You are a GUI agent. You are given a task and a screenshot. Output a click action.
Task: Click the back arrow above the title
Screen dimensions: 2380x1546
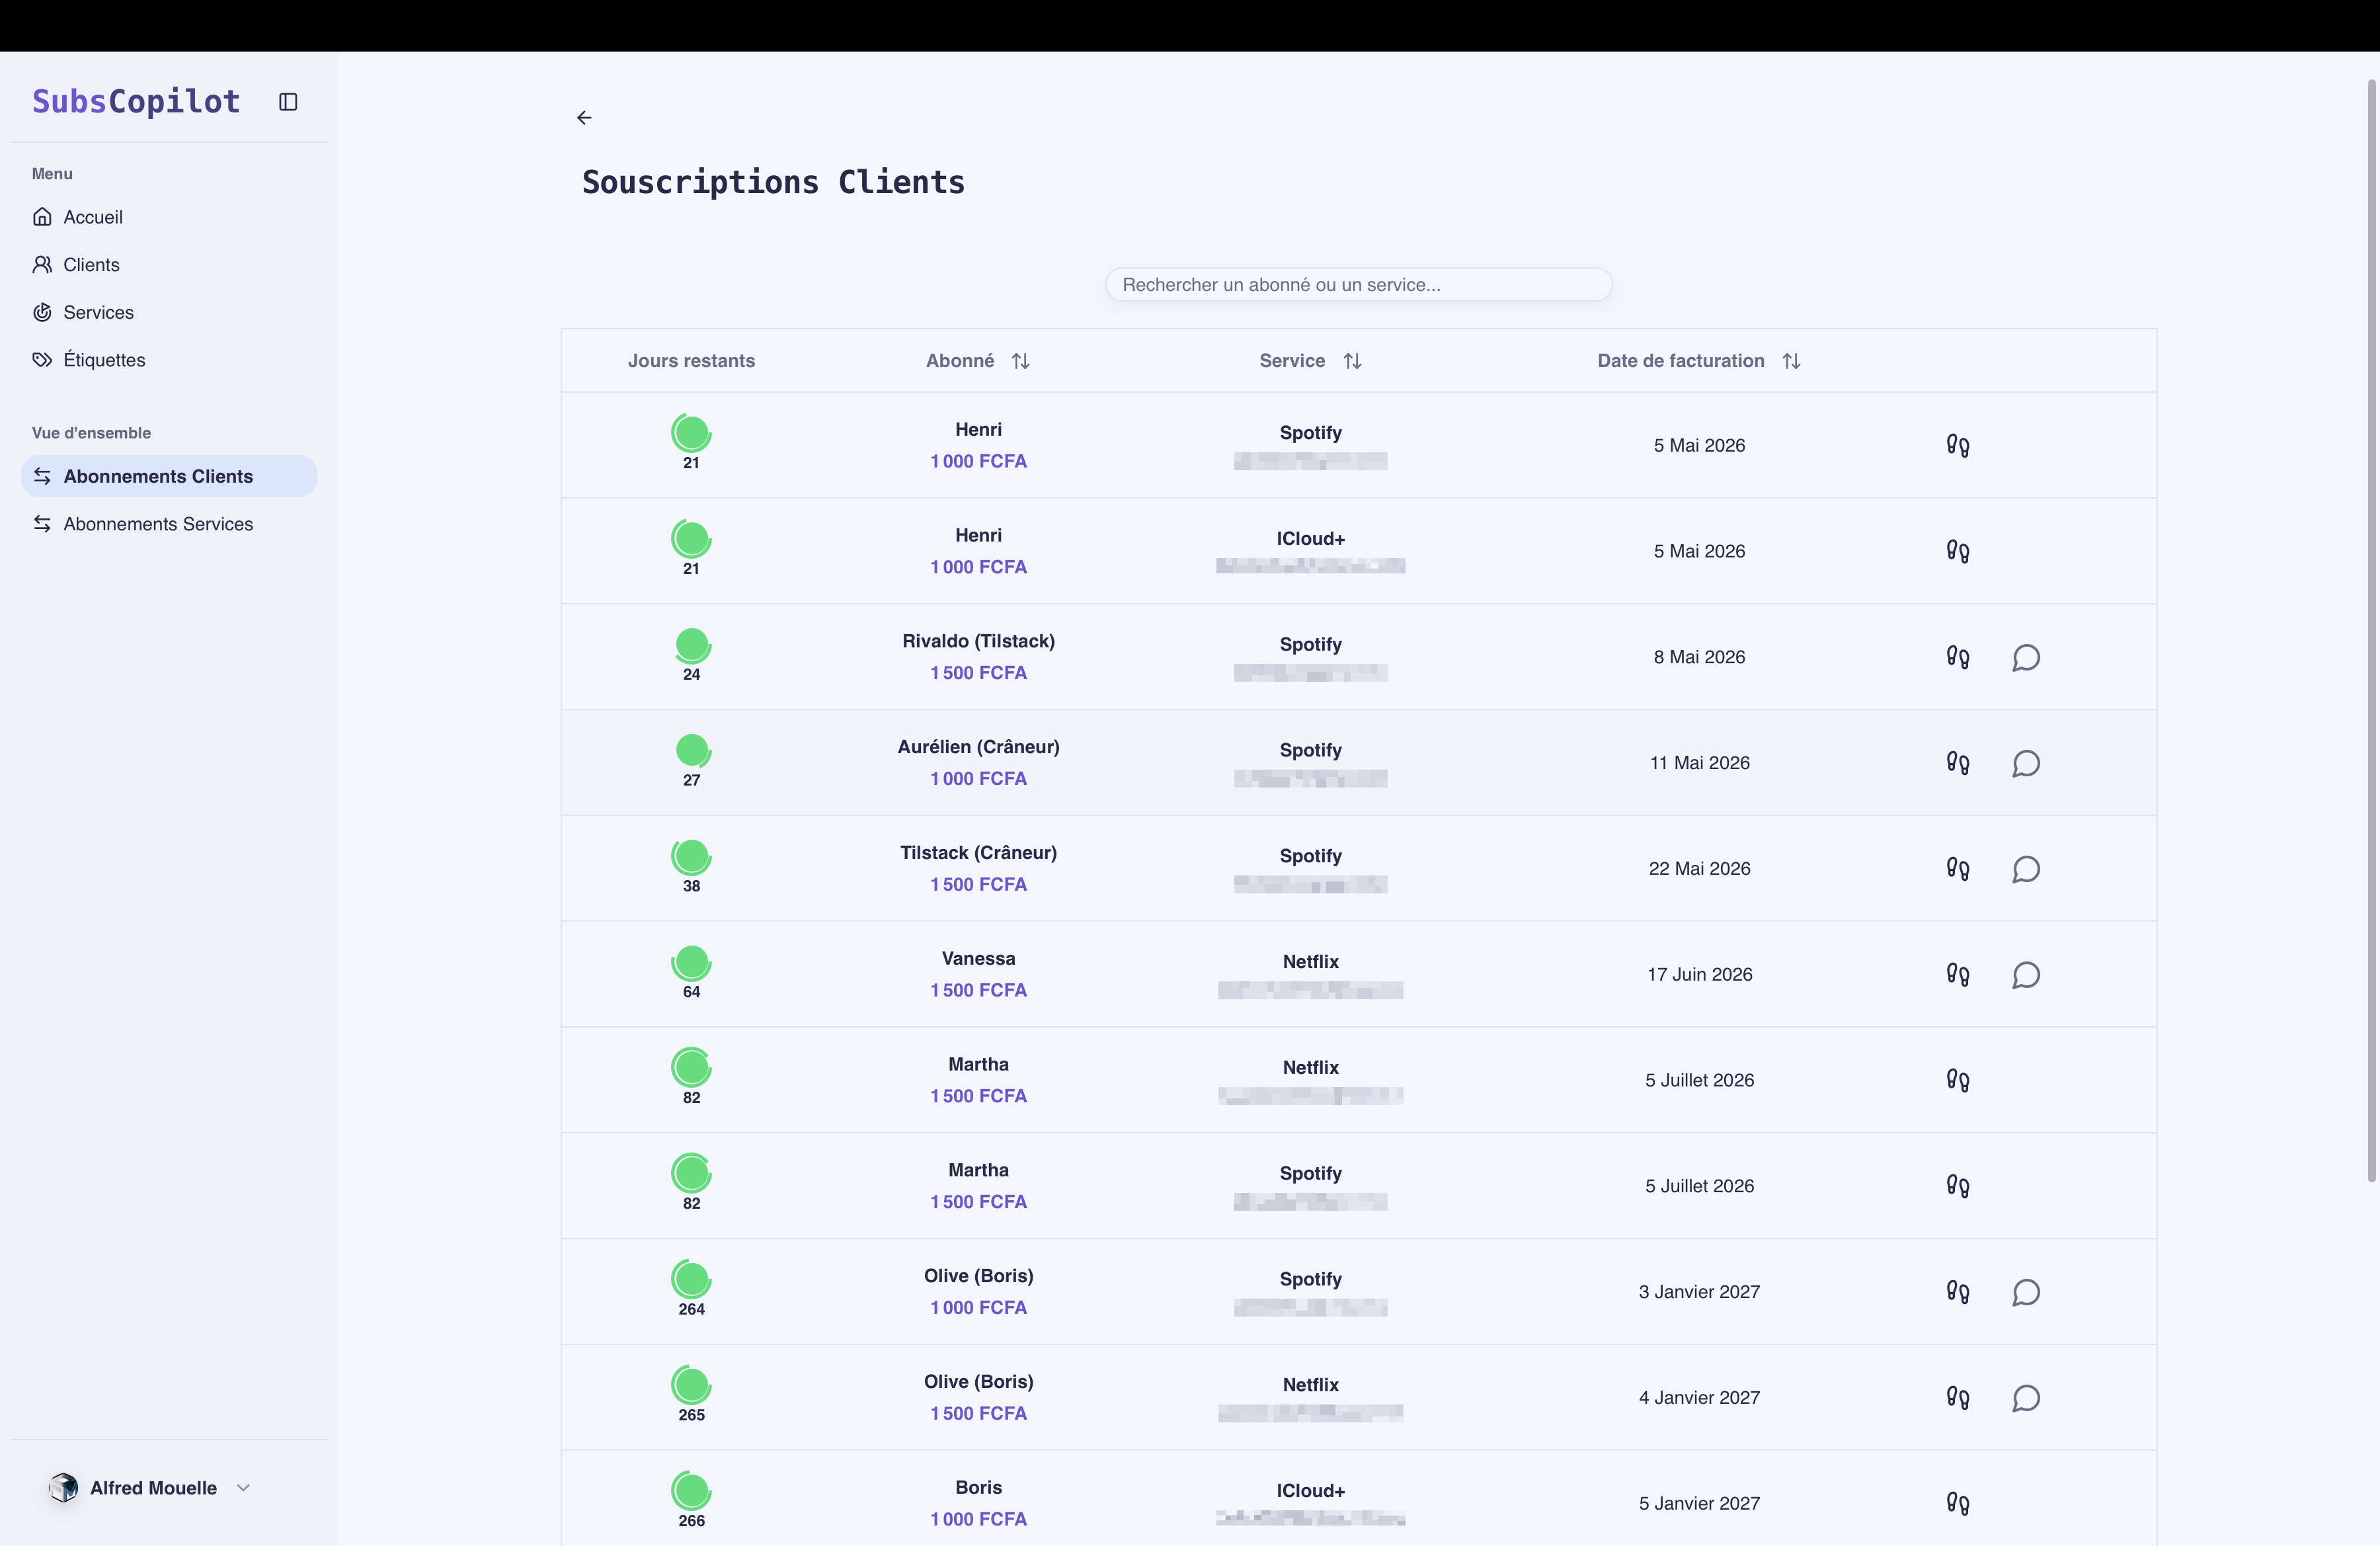coord(584,118)
